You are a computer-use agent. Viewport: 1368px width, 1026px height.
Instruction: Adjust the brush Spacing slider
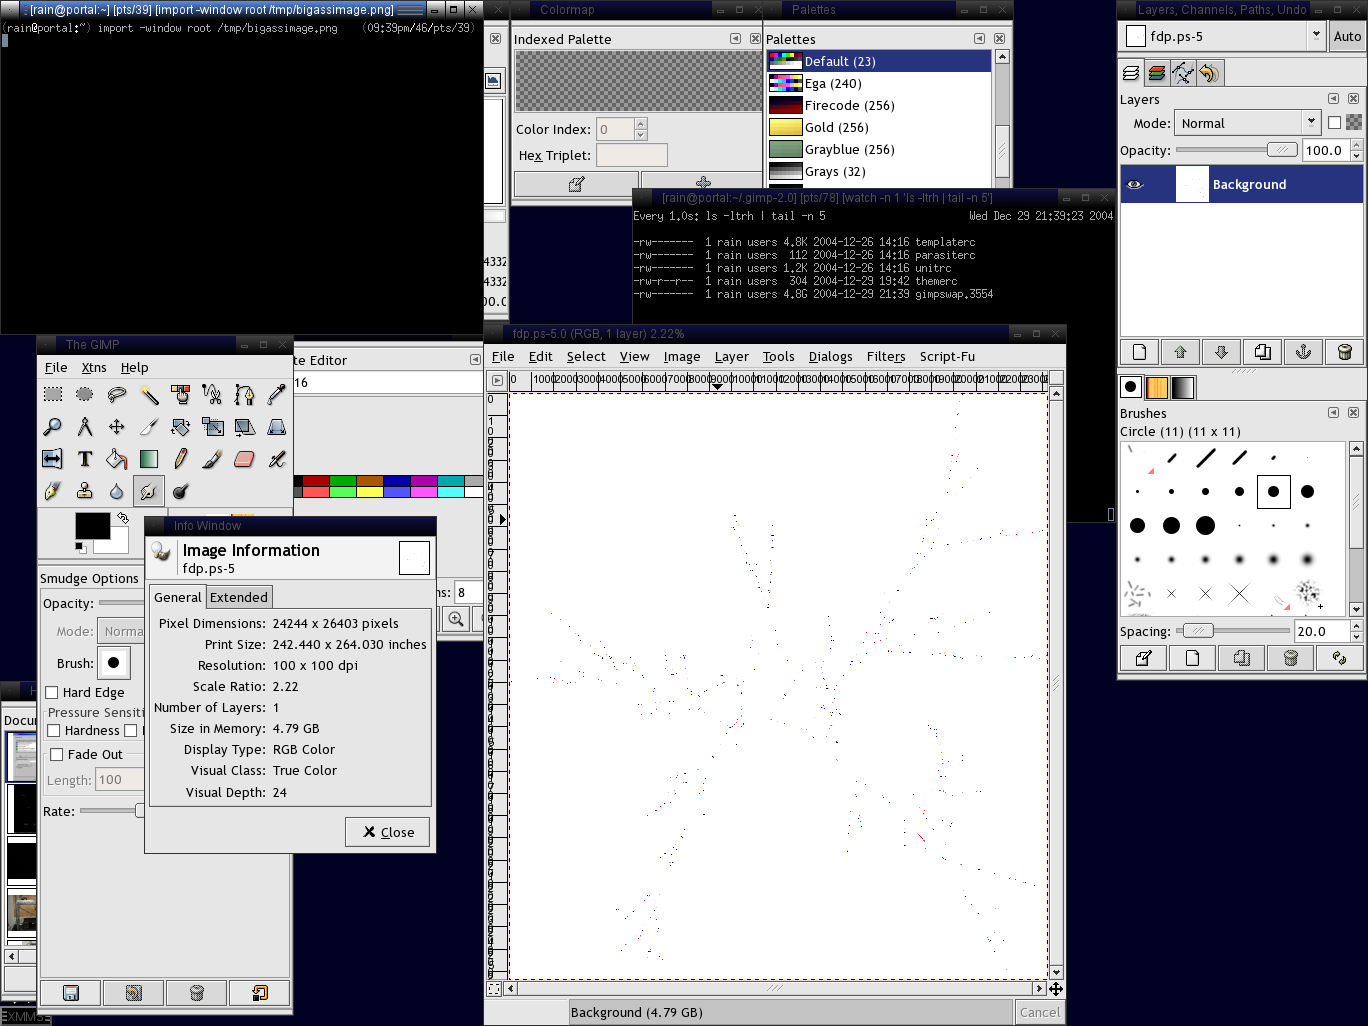[x=1232, y=631]
